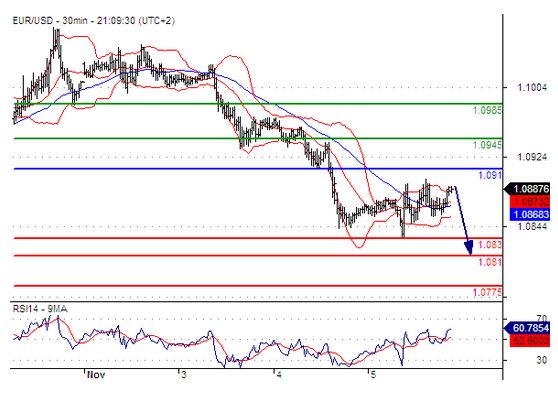The height and width of the screenshot is (393, 558).
Task: Click the date axis label 5
Action: [373, 375]
